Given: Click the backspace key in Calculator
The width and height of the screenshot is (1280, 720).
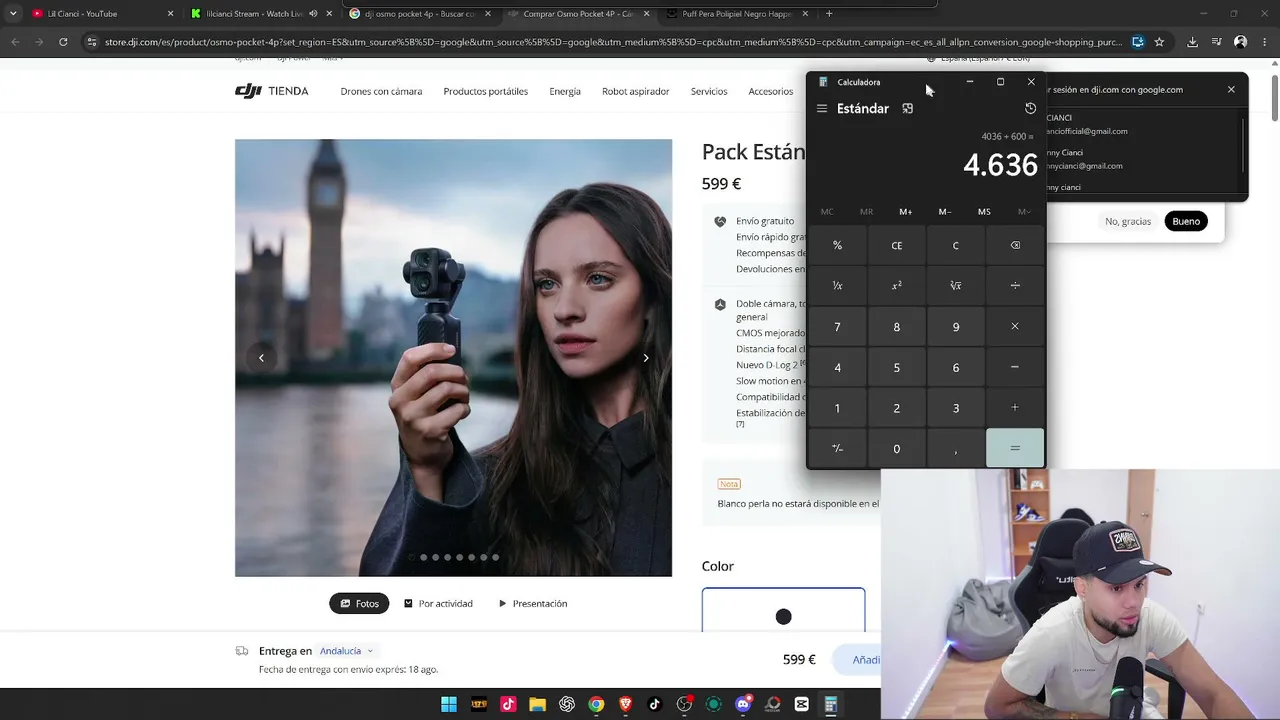Looking at the screenshot, I should click(x=1015, y=245).
